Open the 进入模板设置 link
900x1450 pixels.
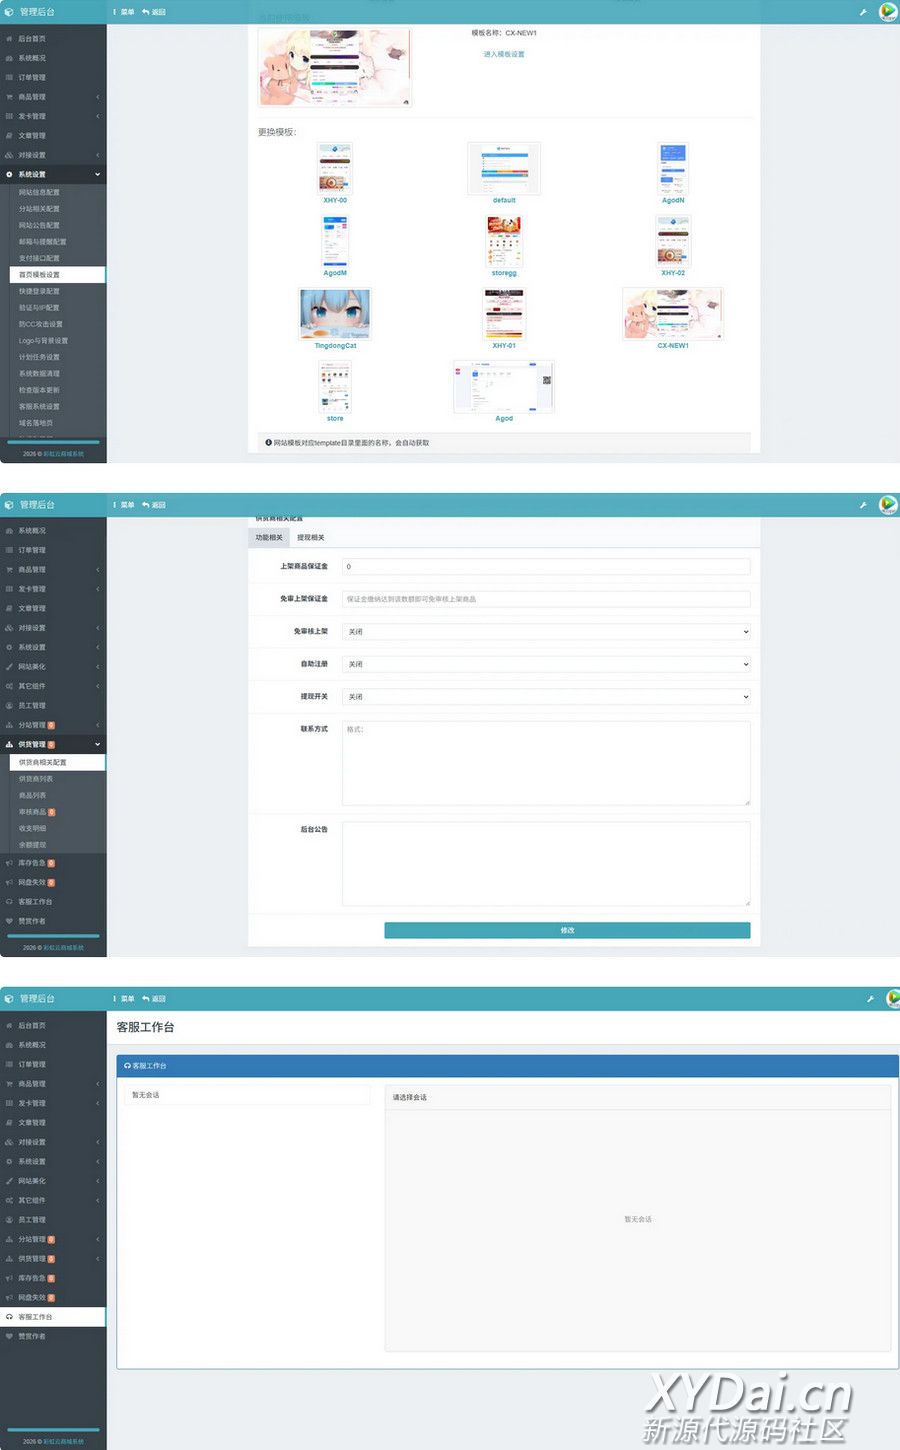[x=504, y=54]
